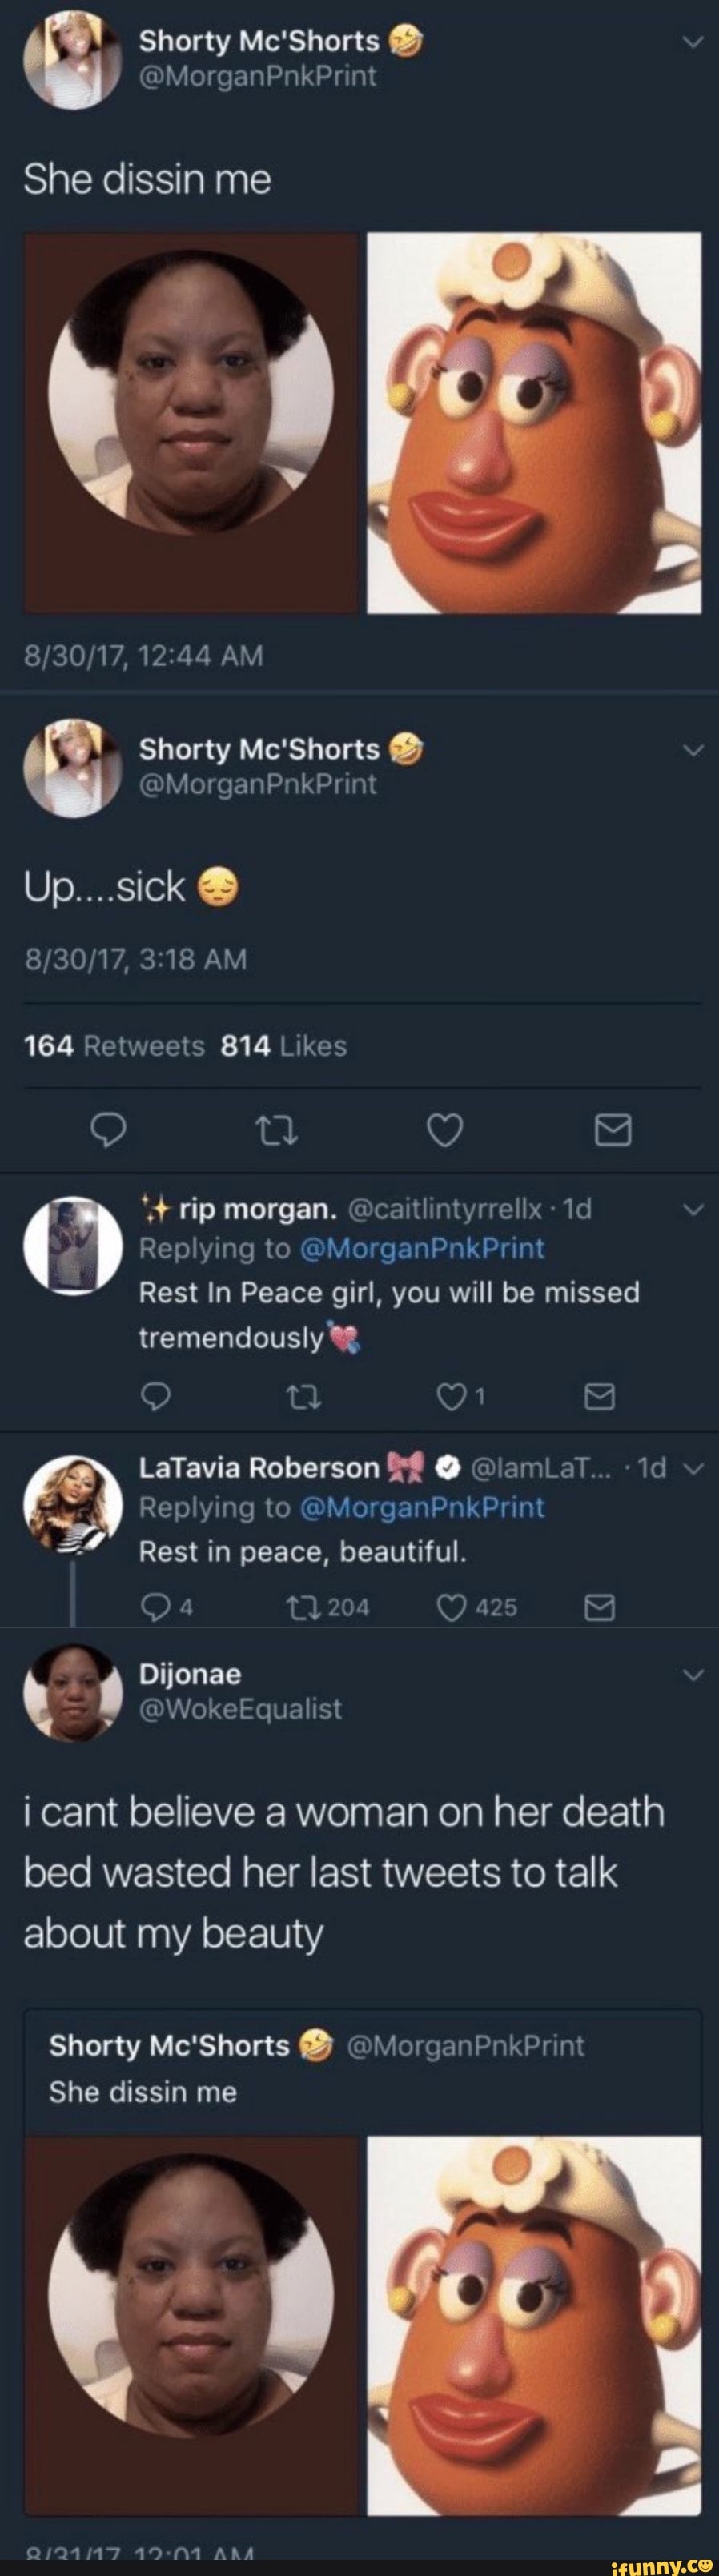Like the "Up....sick" tweet
Viewport: 719px width, 2576px height.
pos(444,1130)
